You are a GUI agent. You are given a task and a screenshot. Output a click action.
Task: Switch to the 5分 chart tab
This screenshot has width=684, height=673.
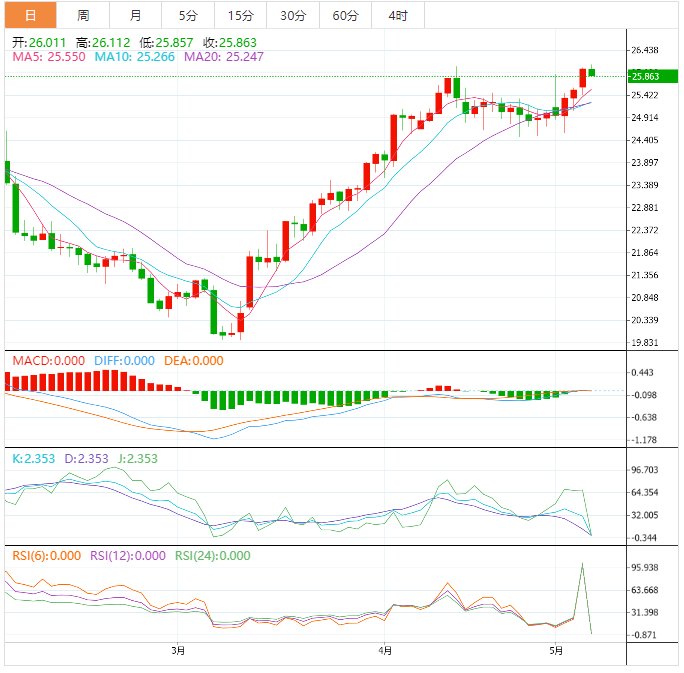[x=188, y=15]
